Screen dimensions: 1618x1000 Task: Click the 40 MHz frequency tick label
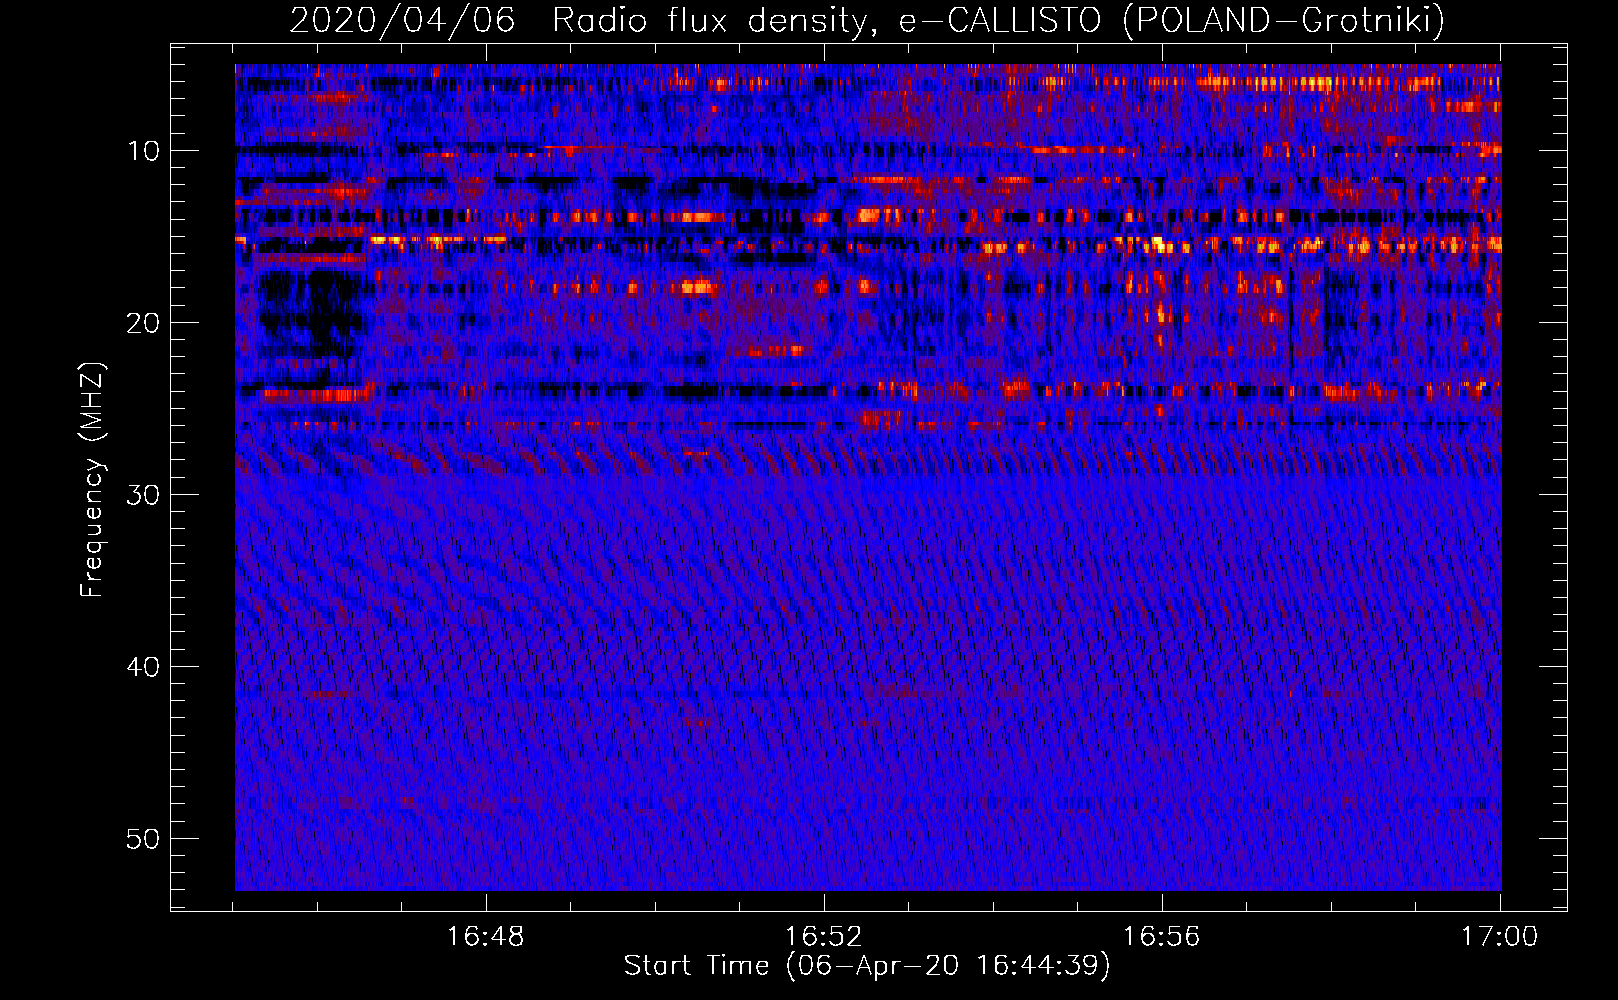tap(144, 667)
